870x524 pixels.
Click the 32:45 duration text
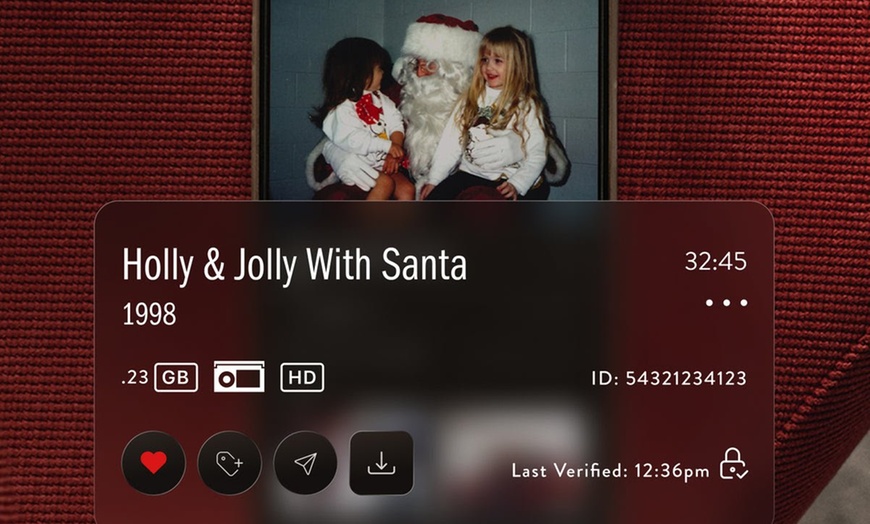[x=716, y=261]
